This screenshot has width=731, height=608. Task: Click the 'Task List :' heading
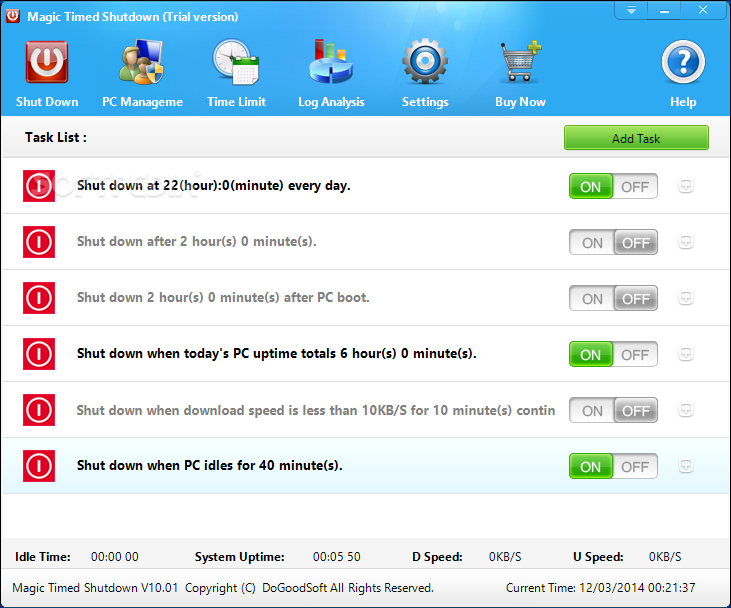(55, 138)
